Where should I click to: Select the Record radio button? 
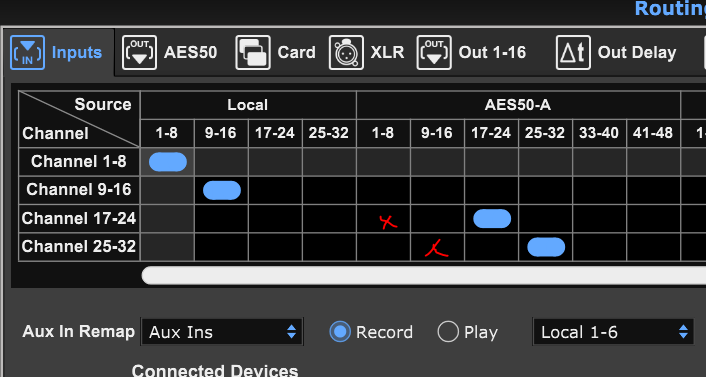pos(339,332)
